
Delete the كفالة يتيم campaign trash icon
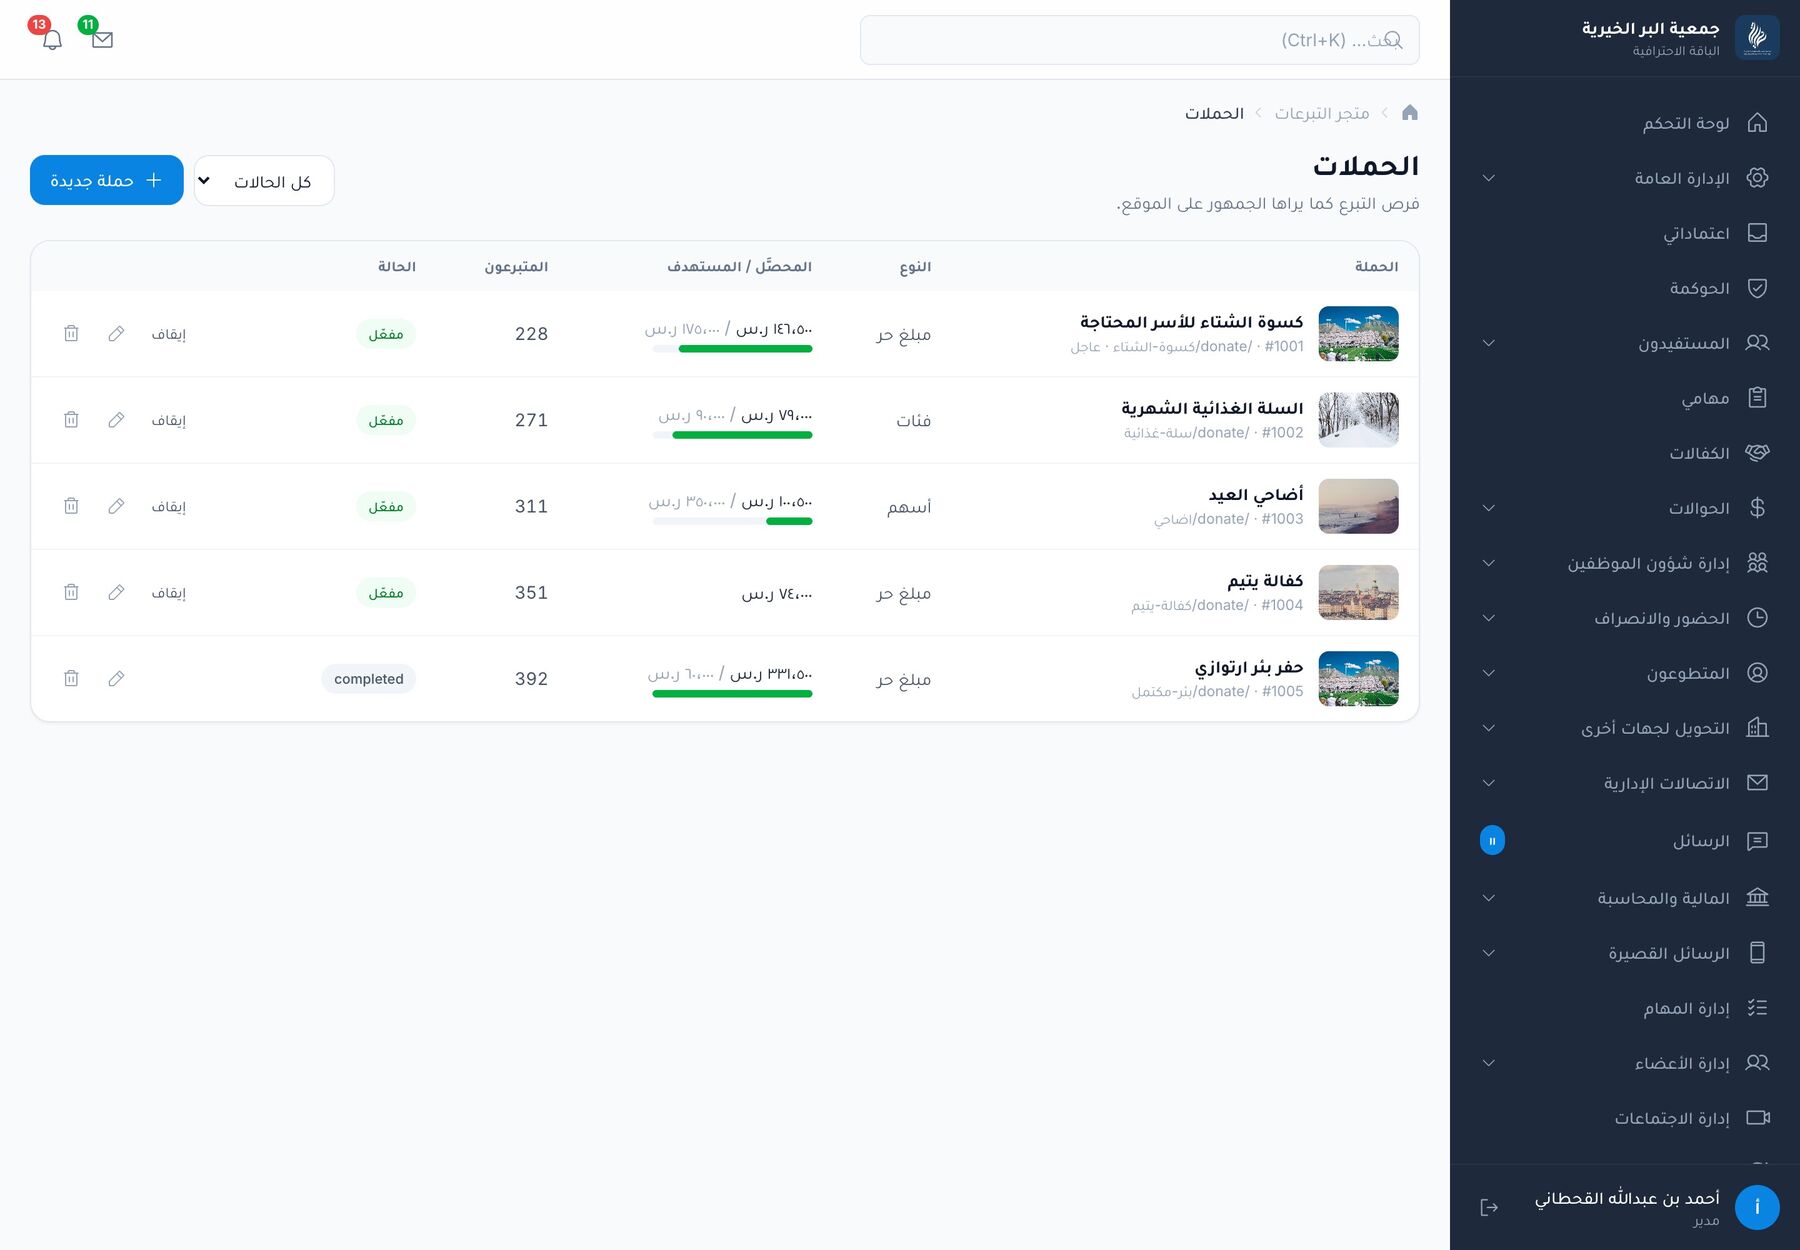71,593
